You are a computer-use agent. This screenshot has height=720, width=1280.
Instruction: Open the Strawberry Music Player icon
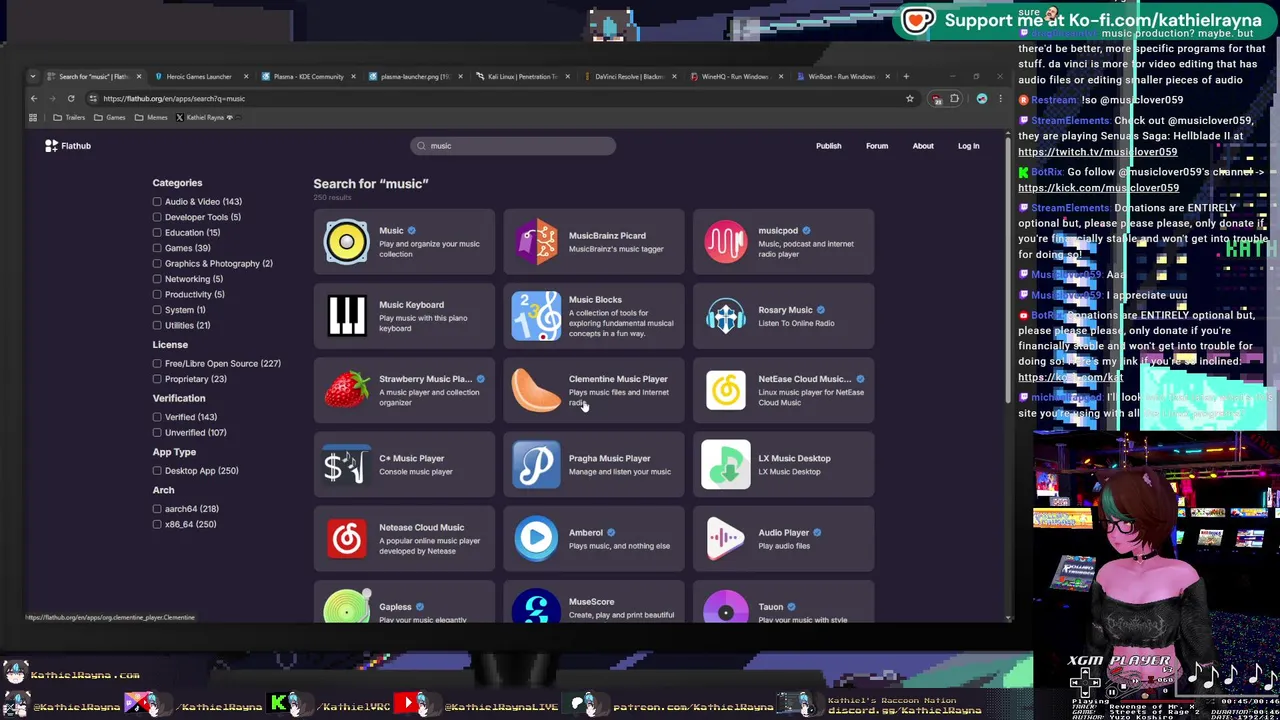pos(346,390)
